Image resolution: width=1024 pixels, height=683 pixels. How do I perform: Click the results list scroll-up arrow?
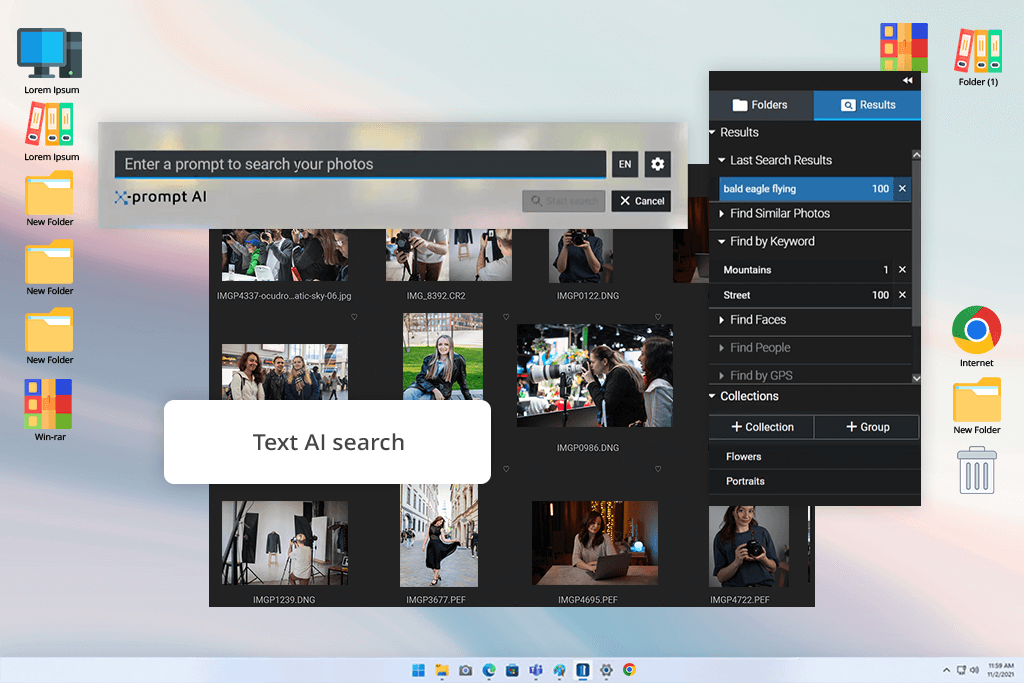(916, 155)
